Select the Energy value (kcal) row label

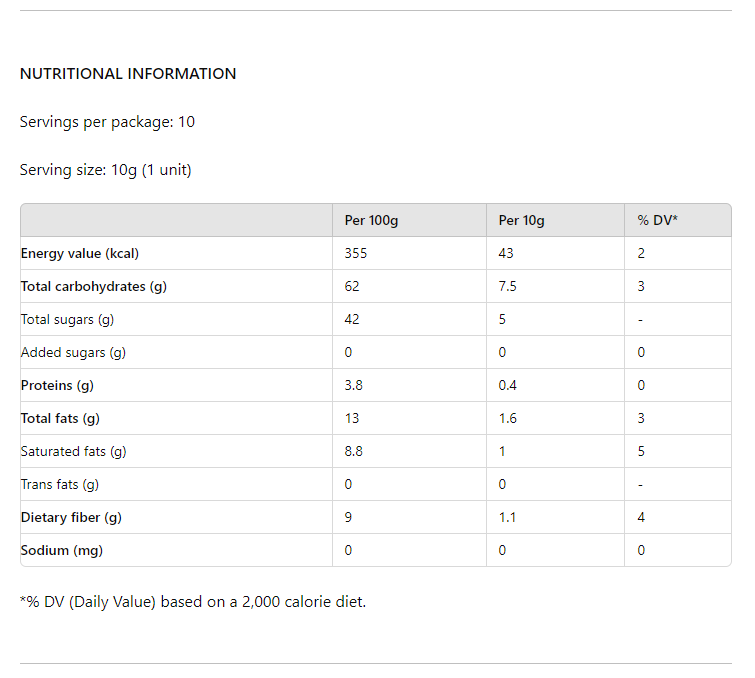tap(80, 253)
